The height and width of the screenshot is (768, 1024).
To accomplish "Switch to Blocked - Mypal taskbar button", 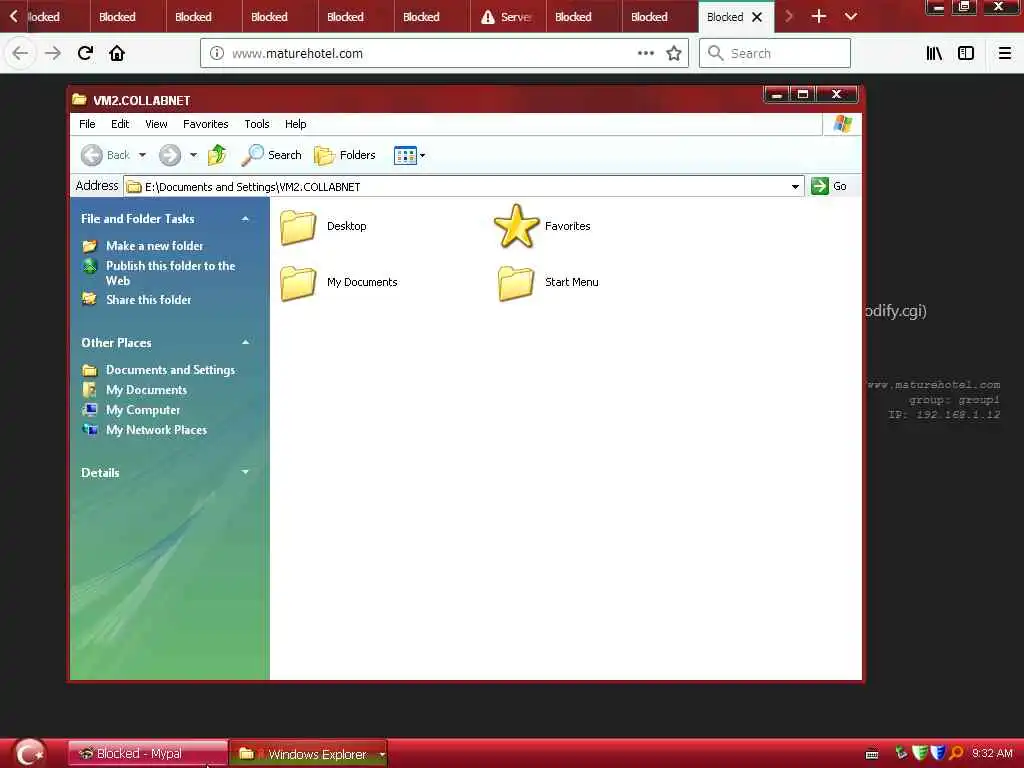I will tap(148, 754).
